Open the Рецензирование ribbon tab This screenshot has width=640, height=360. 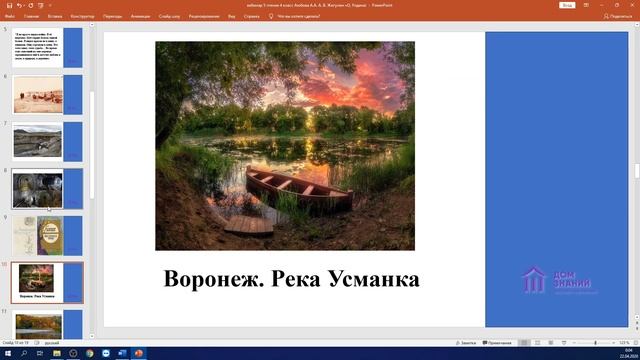pyautogui.click(x=204, y=16)
